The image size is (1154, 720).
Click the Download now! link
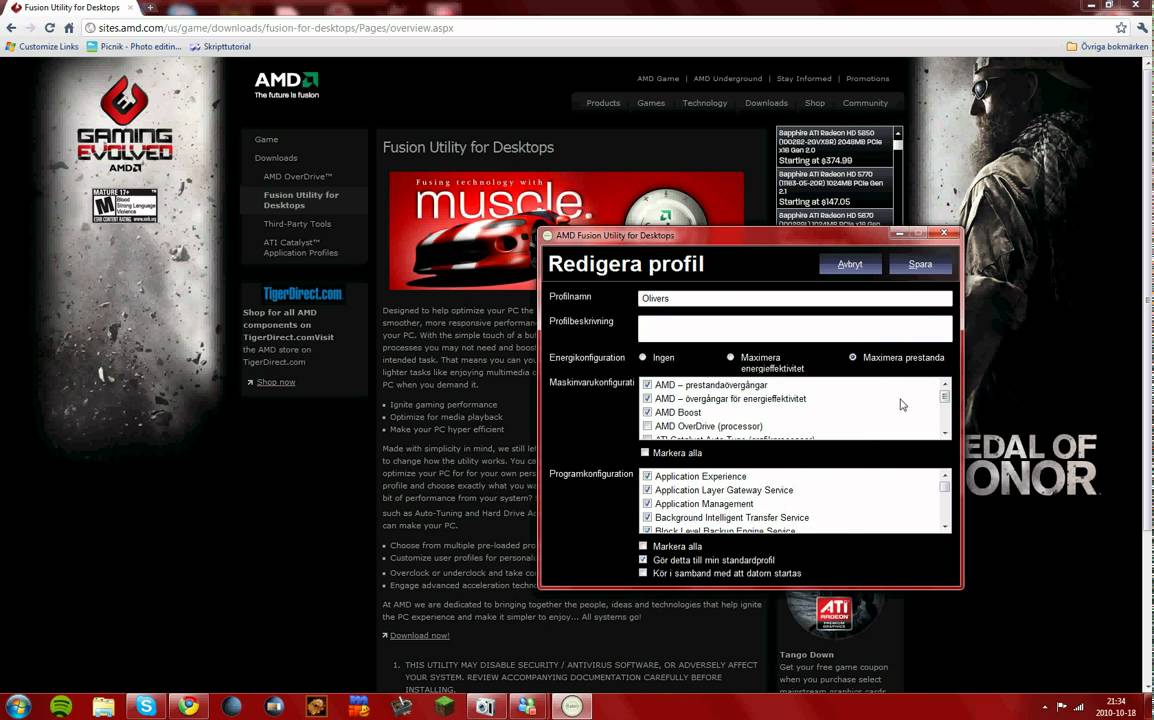[420, 635]
